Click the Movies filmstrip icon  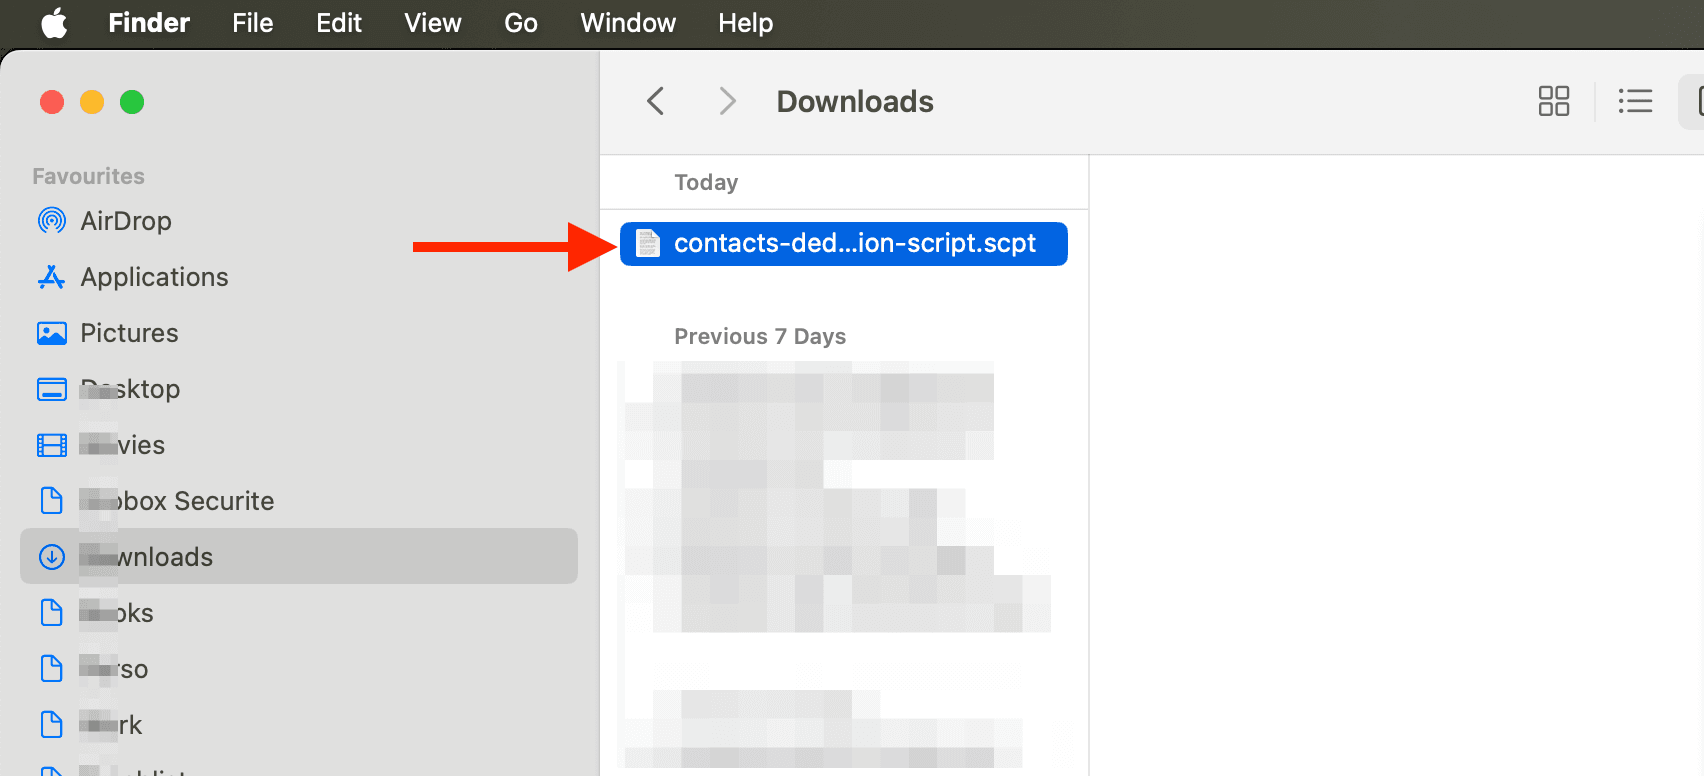tap(52, 445)
